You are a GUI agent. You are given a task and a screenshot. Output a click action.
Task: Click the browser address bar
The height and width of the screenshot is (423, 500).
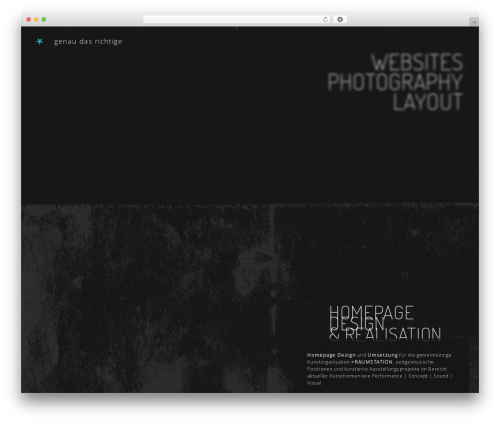[237, 20]
